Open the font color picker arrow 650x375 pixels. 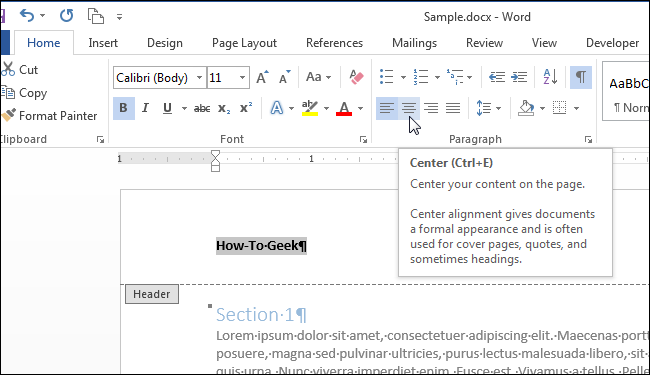[x=360, y=109]
